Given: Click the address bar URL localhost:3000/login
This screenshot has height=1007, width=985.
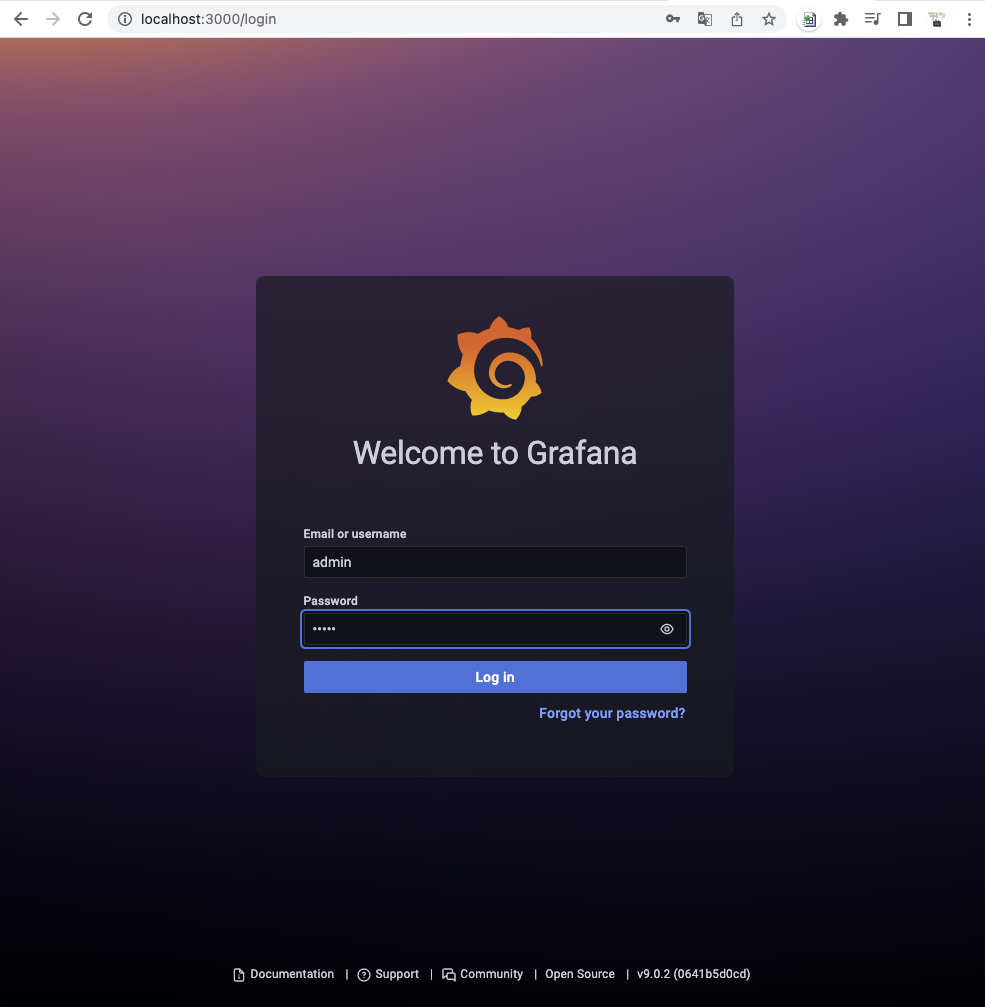Looking at the screenshot, I should click(x=209, y=19).
